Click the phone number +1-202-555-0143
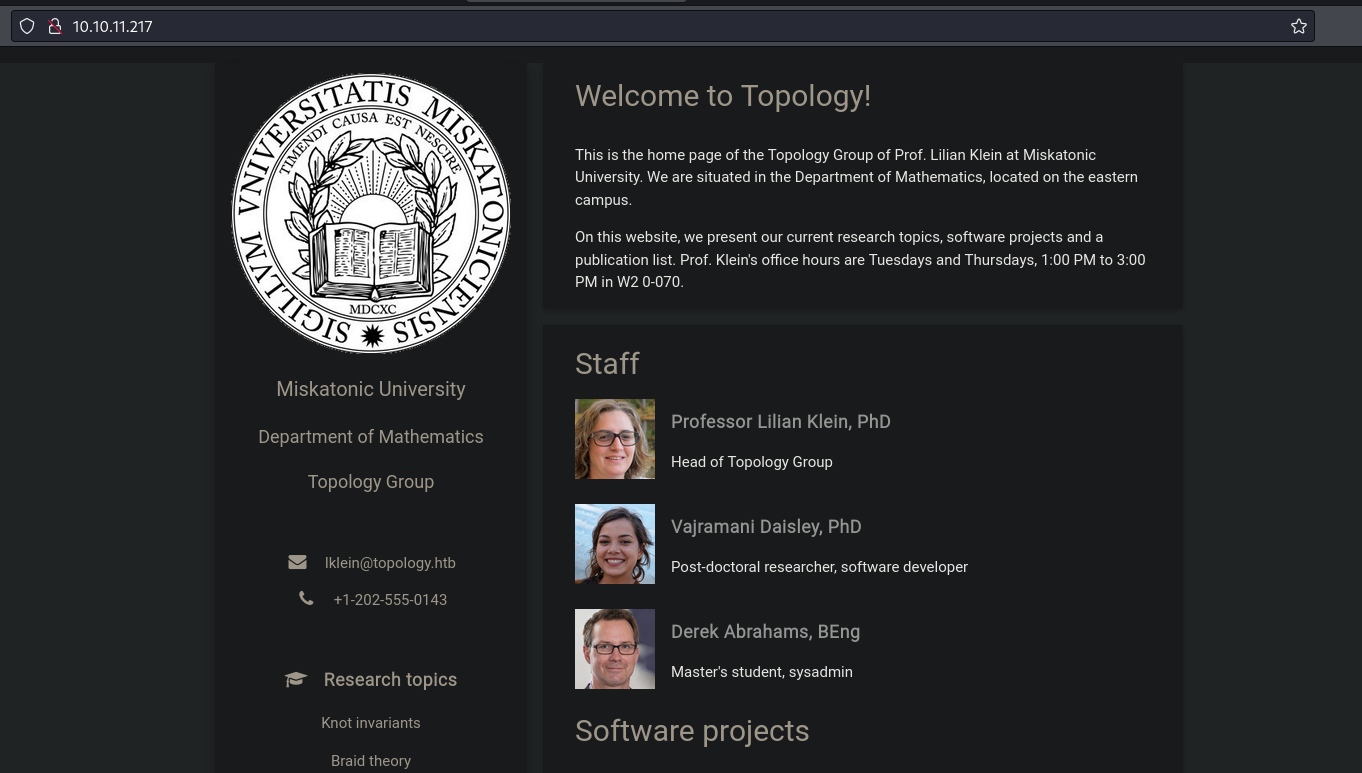Image resolution: width=1362 pixels, height=773 pixels. point(390,600)
